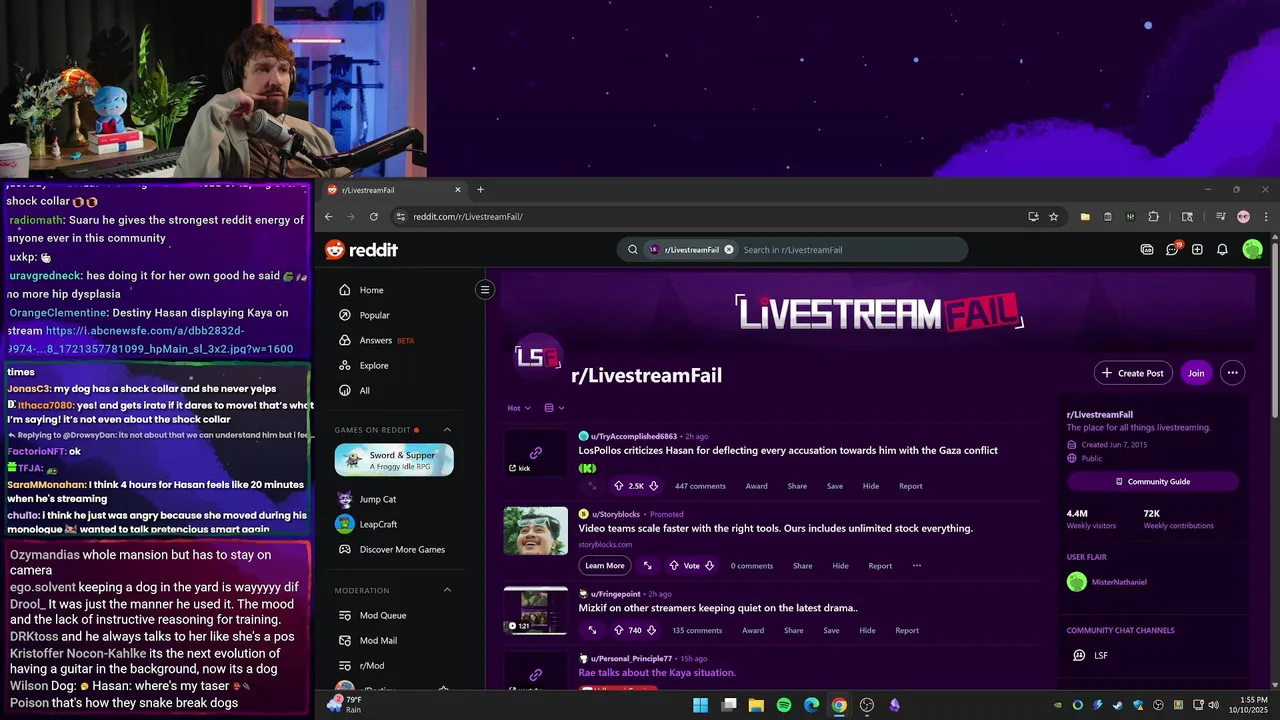Downvote the LosPollos criticizes Hasan post

click(x=654, y=486)
